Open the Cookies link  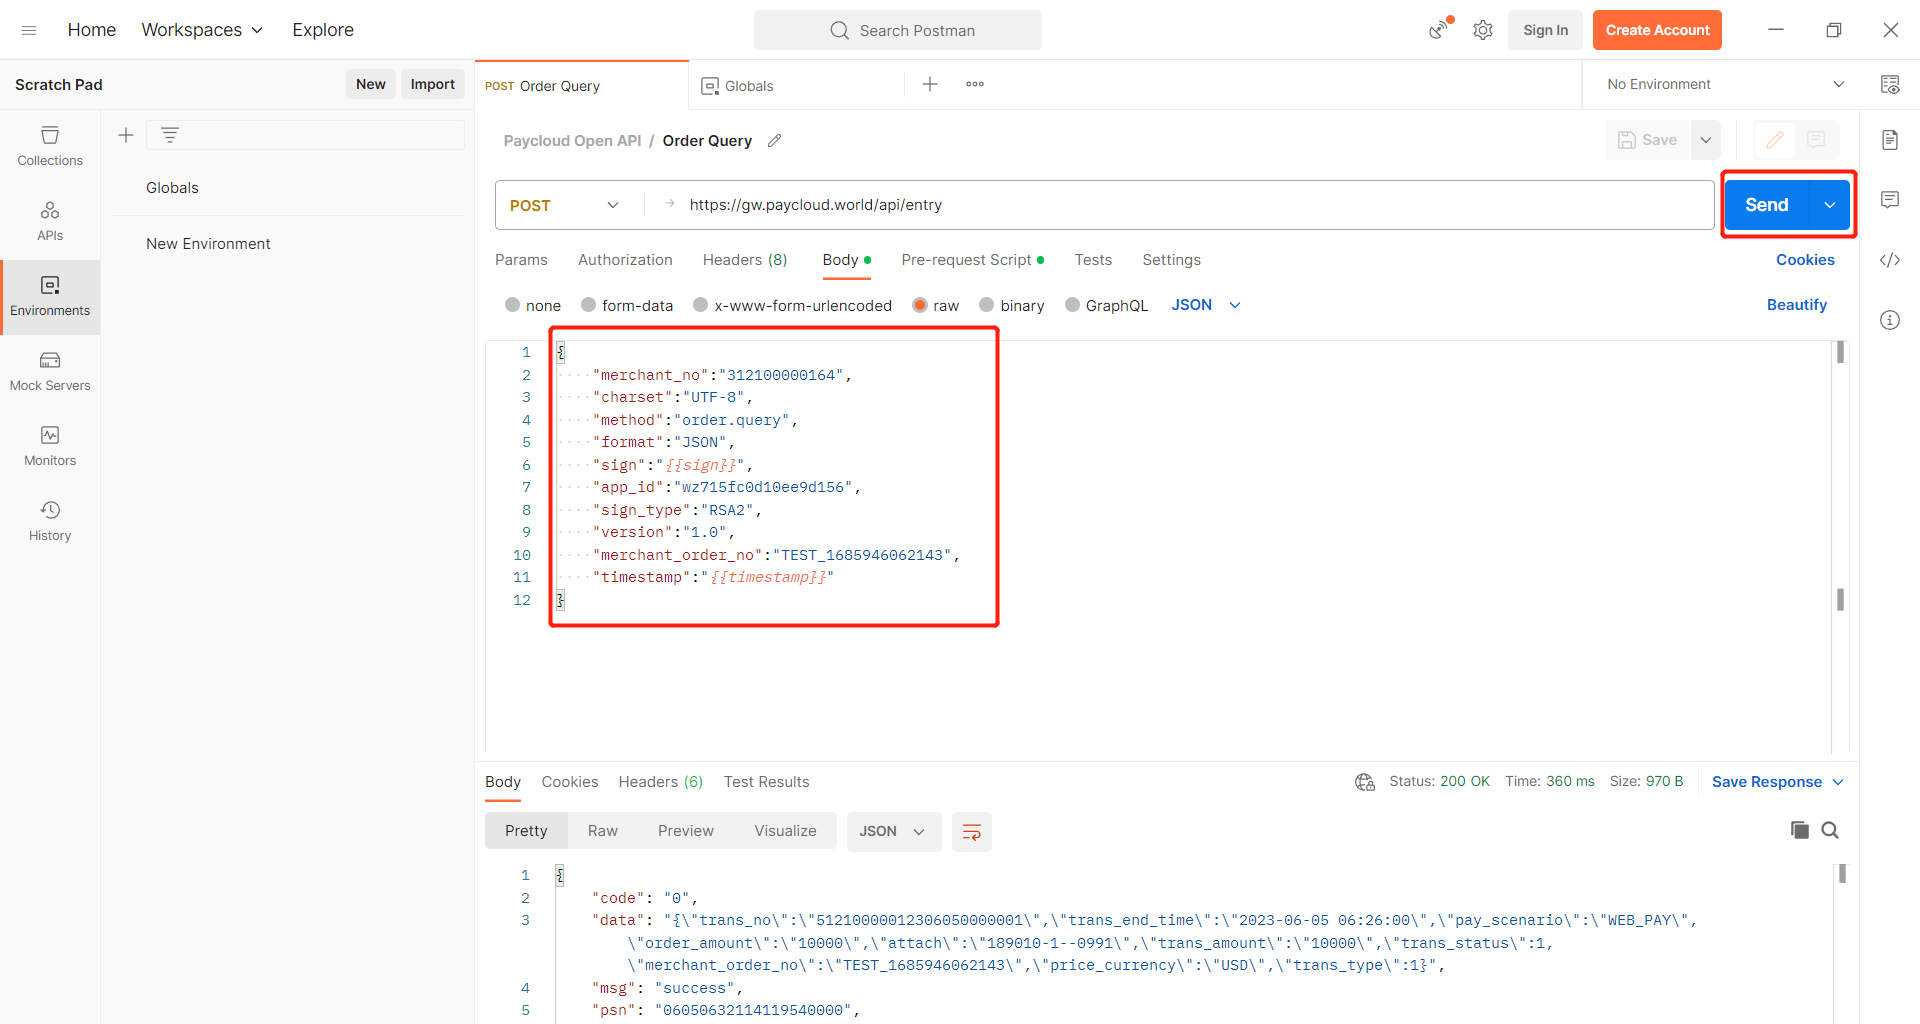[x=1805, y=260]
